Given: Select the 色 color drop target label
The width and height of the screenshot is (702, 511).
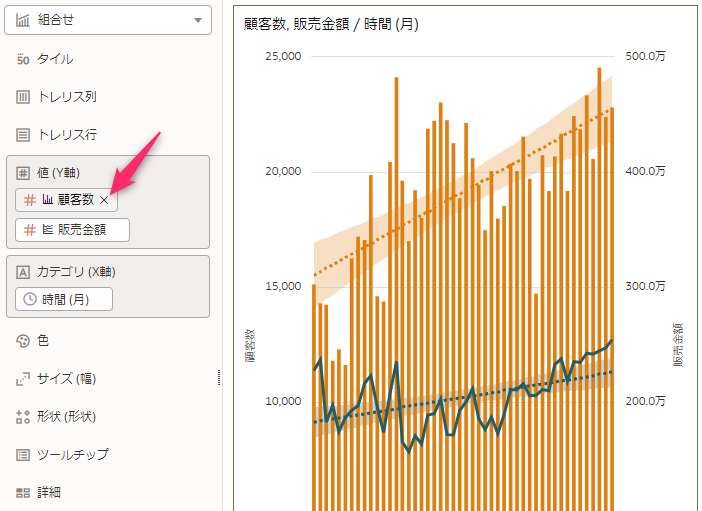Looking at the screenshot, I should (43, 341).
